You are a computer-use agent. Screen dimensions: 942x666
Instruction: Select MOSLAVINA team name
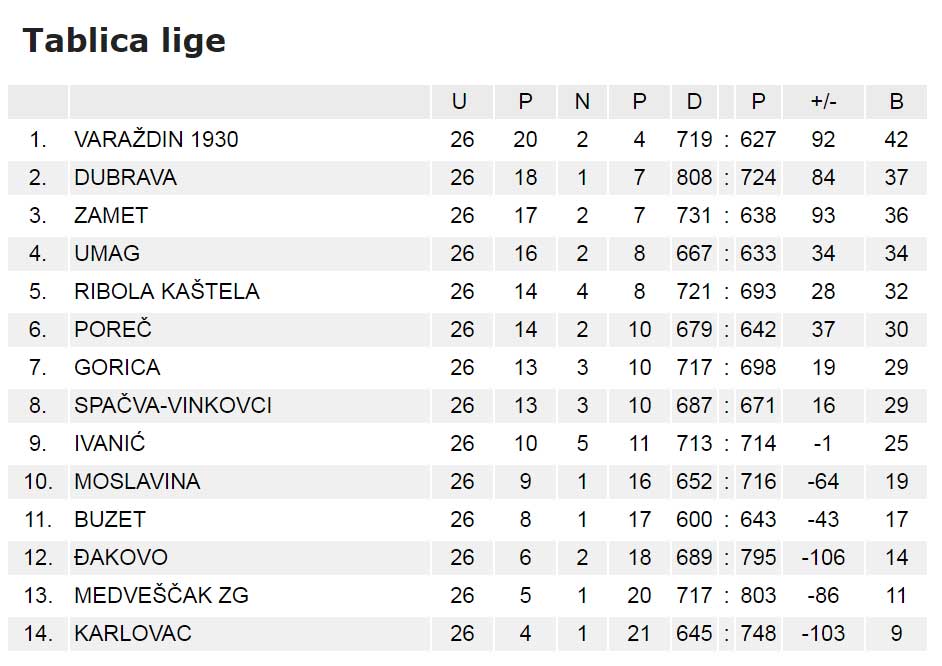pyautogui.click(x=137, y=481)
